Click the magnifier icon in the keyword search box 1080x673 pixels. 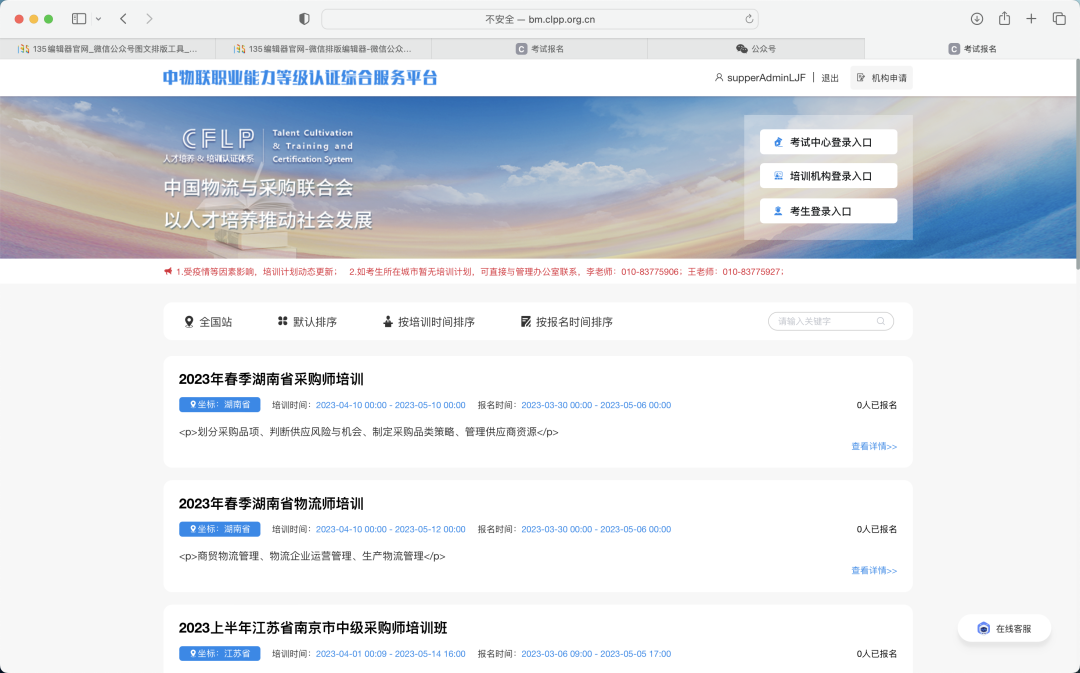pyautogui.click(x=881, y=321)
